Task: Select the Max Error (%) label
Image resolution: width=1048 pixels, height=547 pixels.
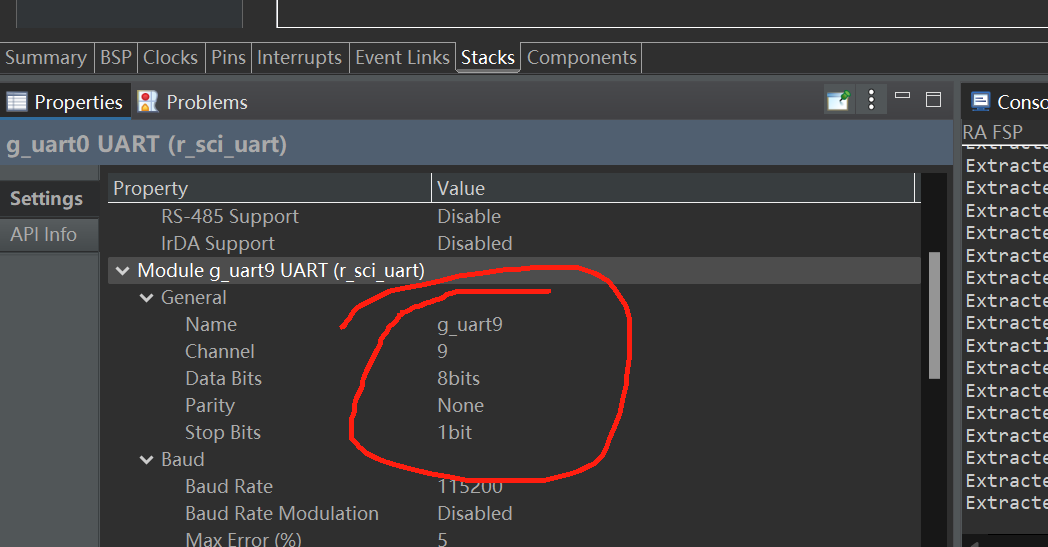Action: 243,539
